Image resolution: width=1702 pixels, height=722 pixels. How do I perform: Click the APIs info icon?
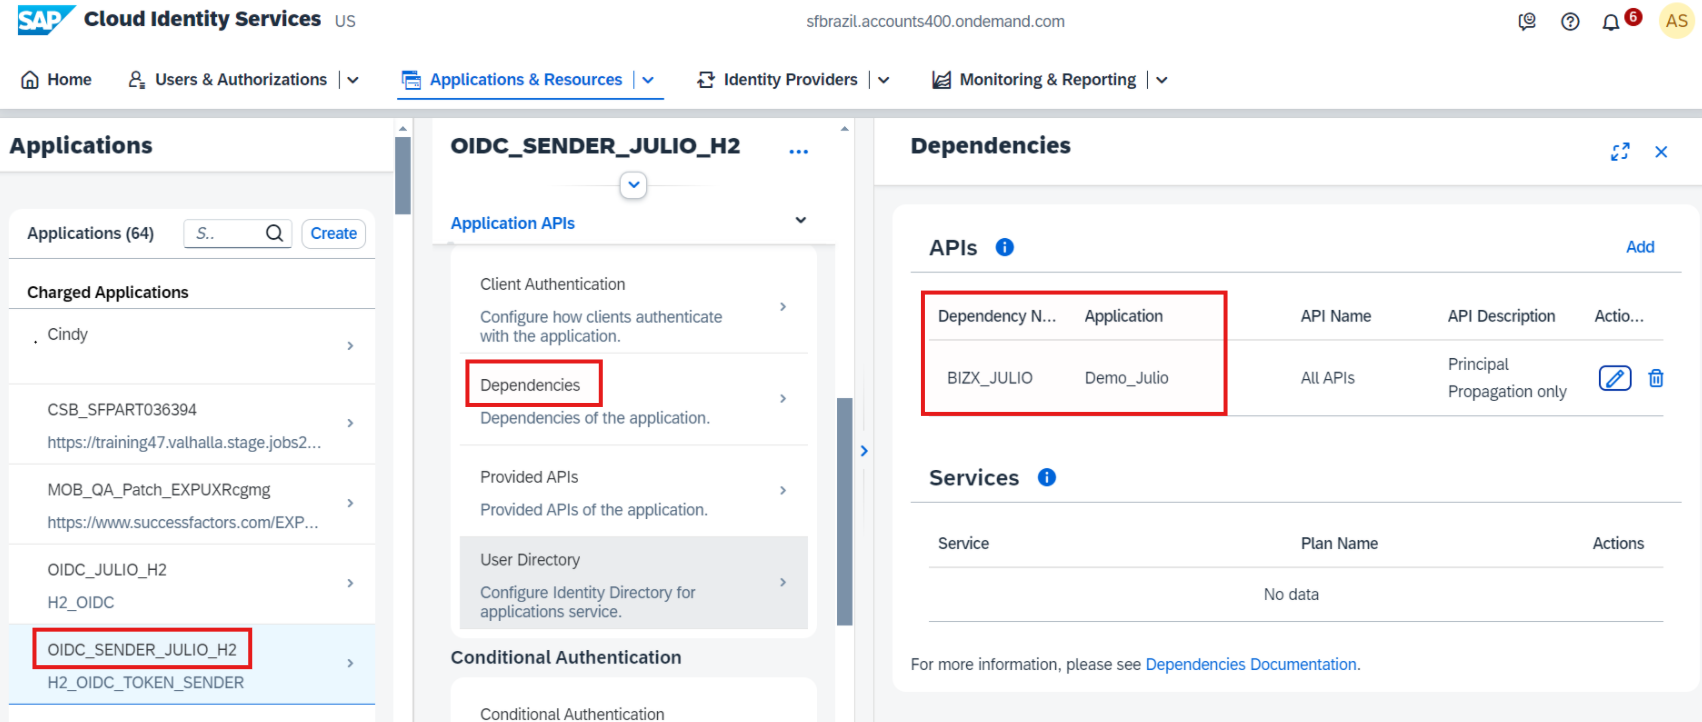click(x=1005, y=247)
